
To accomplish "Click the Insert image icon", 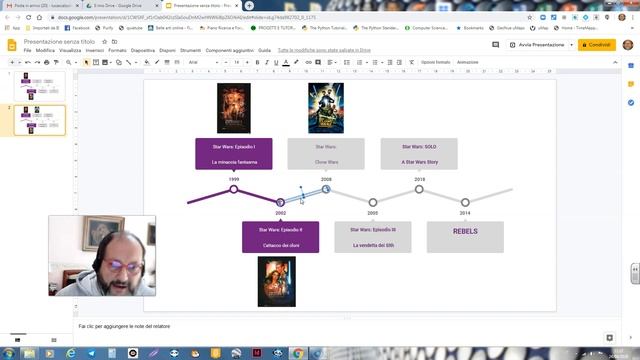I will (105, 62).
